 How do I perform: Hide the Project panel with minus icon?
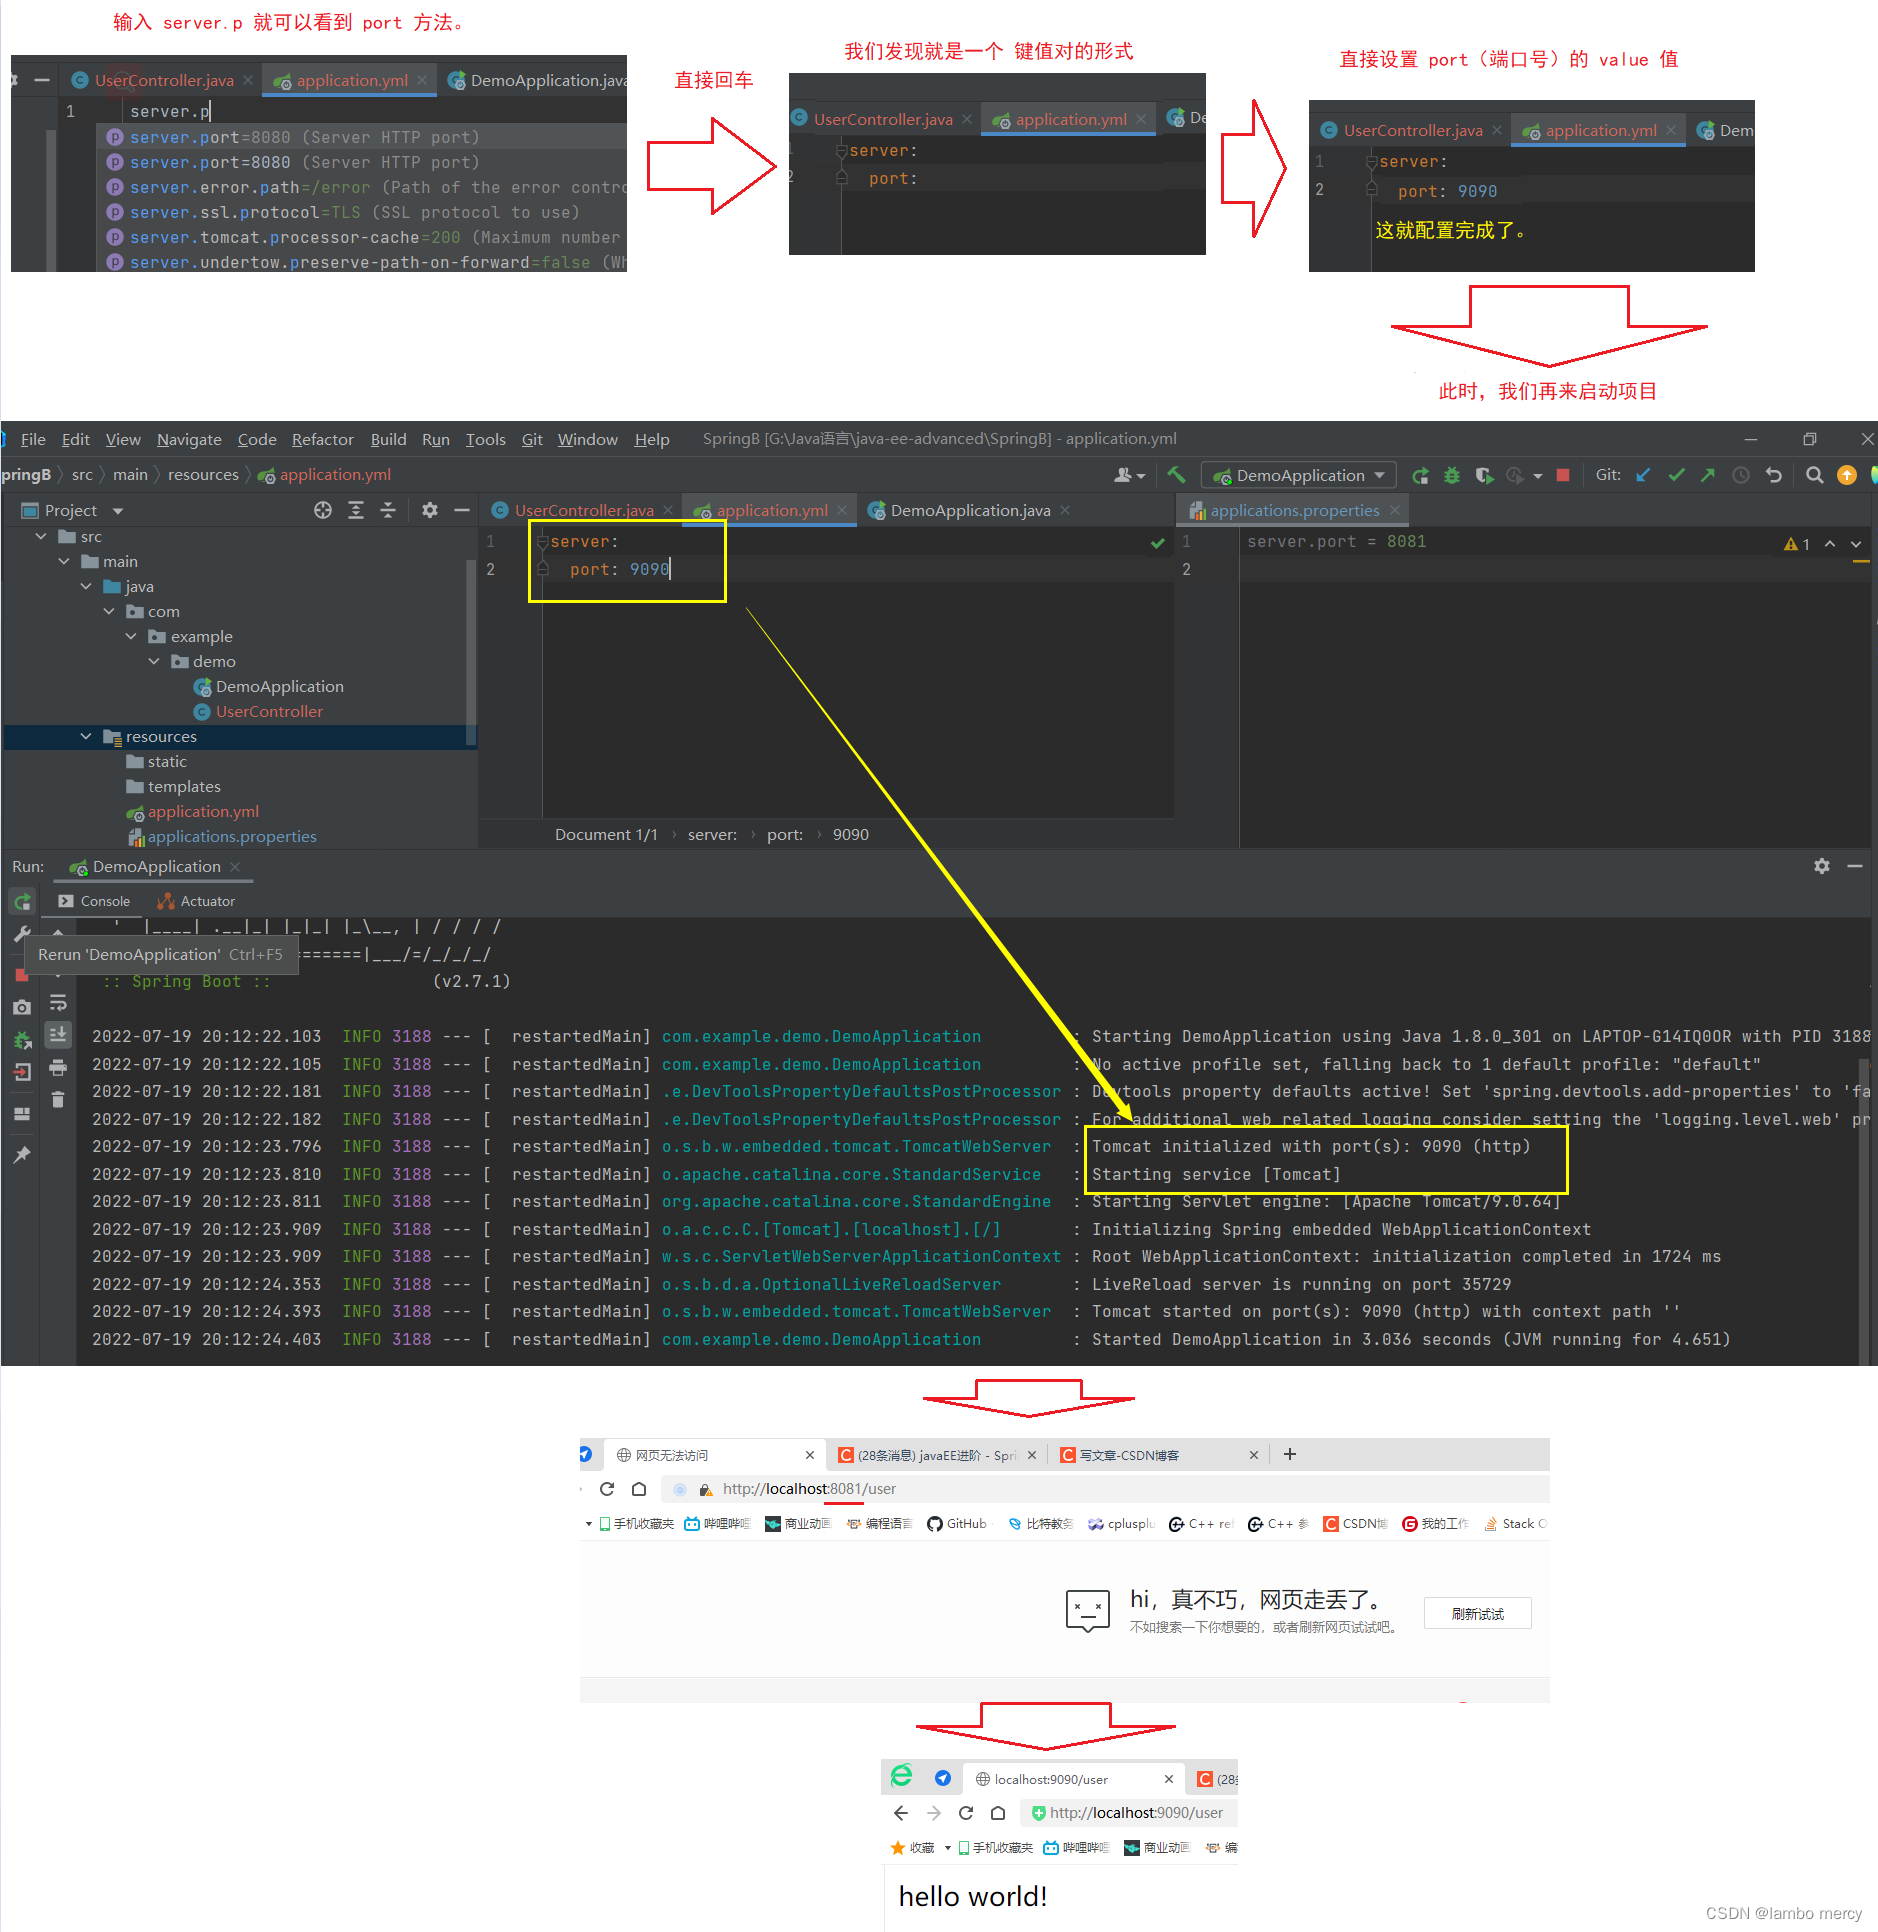(462, 511)
